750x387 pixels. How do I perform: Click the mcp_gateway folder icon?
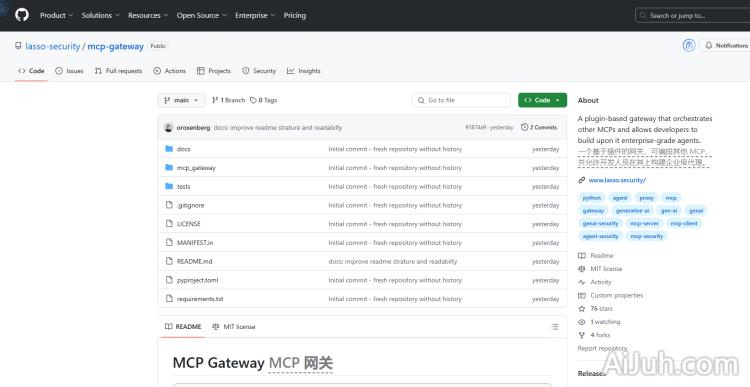pos(169,167)
